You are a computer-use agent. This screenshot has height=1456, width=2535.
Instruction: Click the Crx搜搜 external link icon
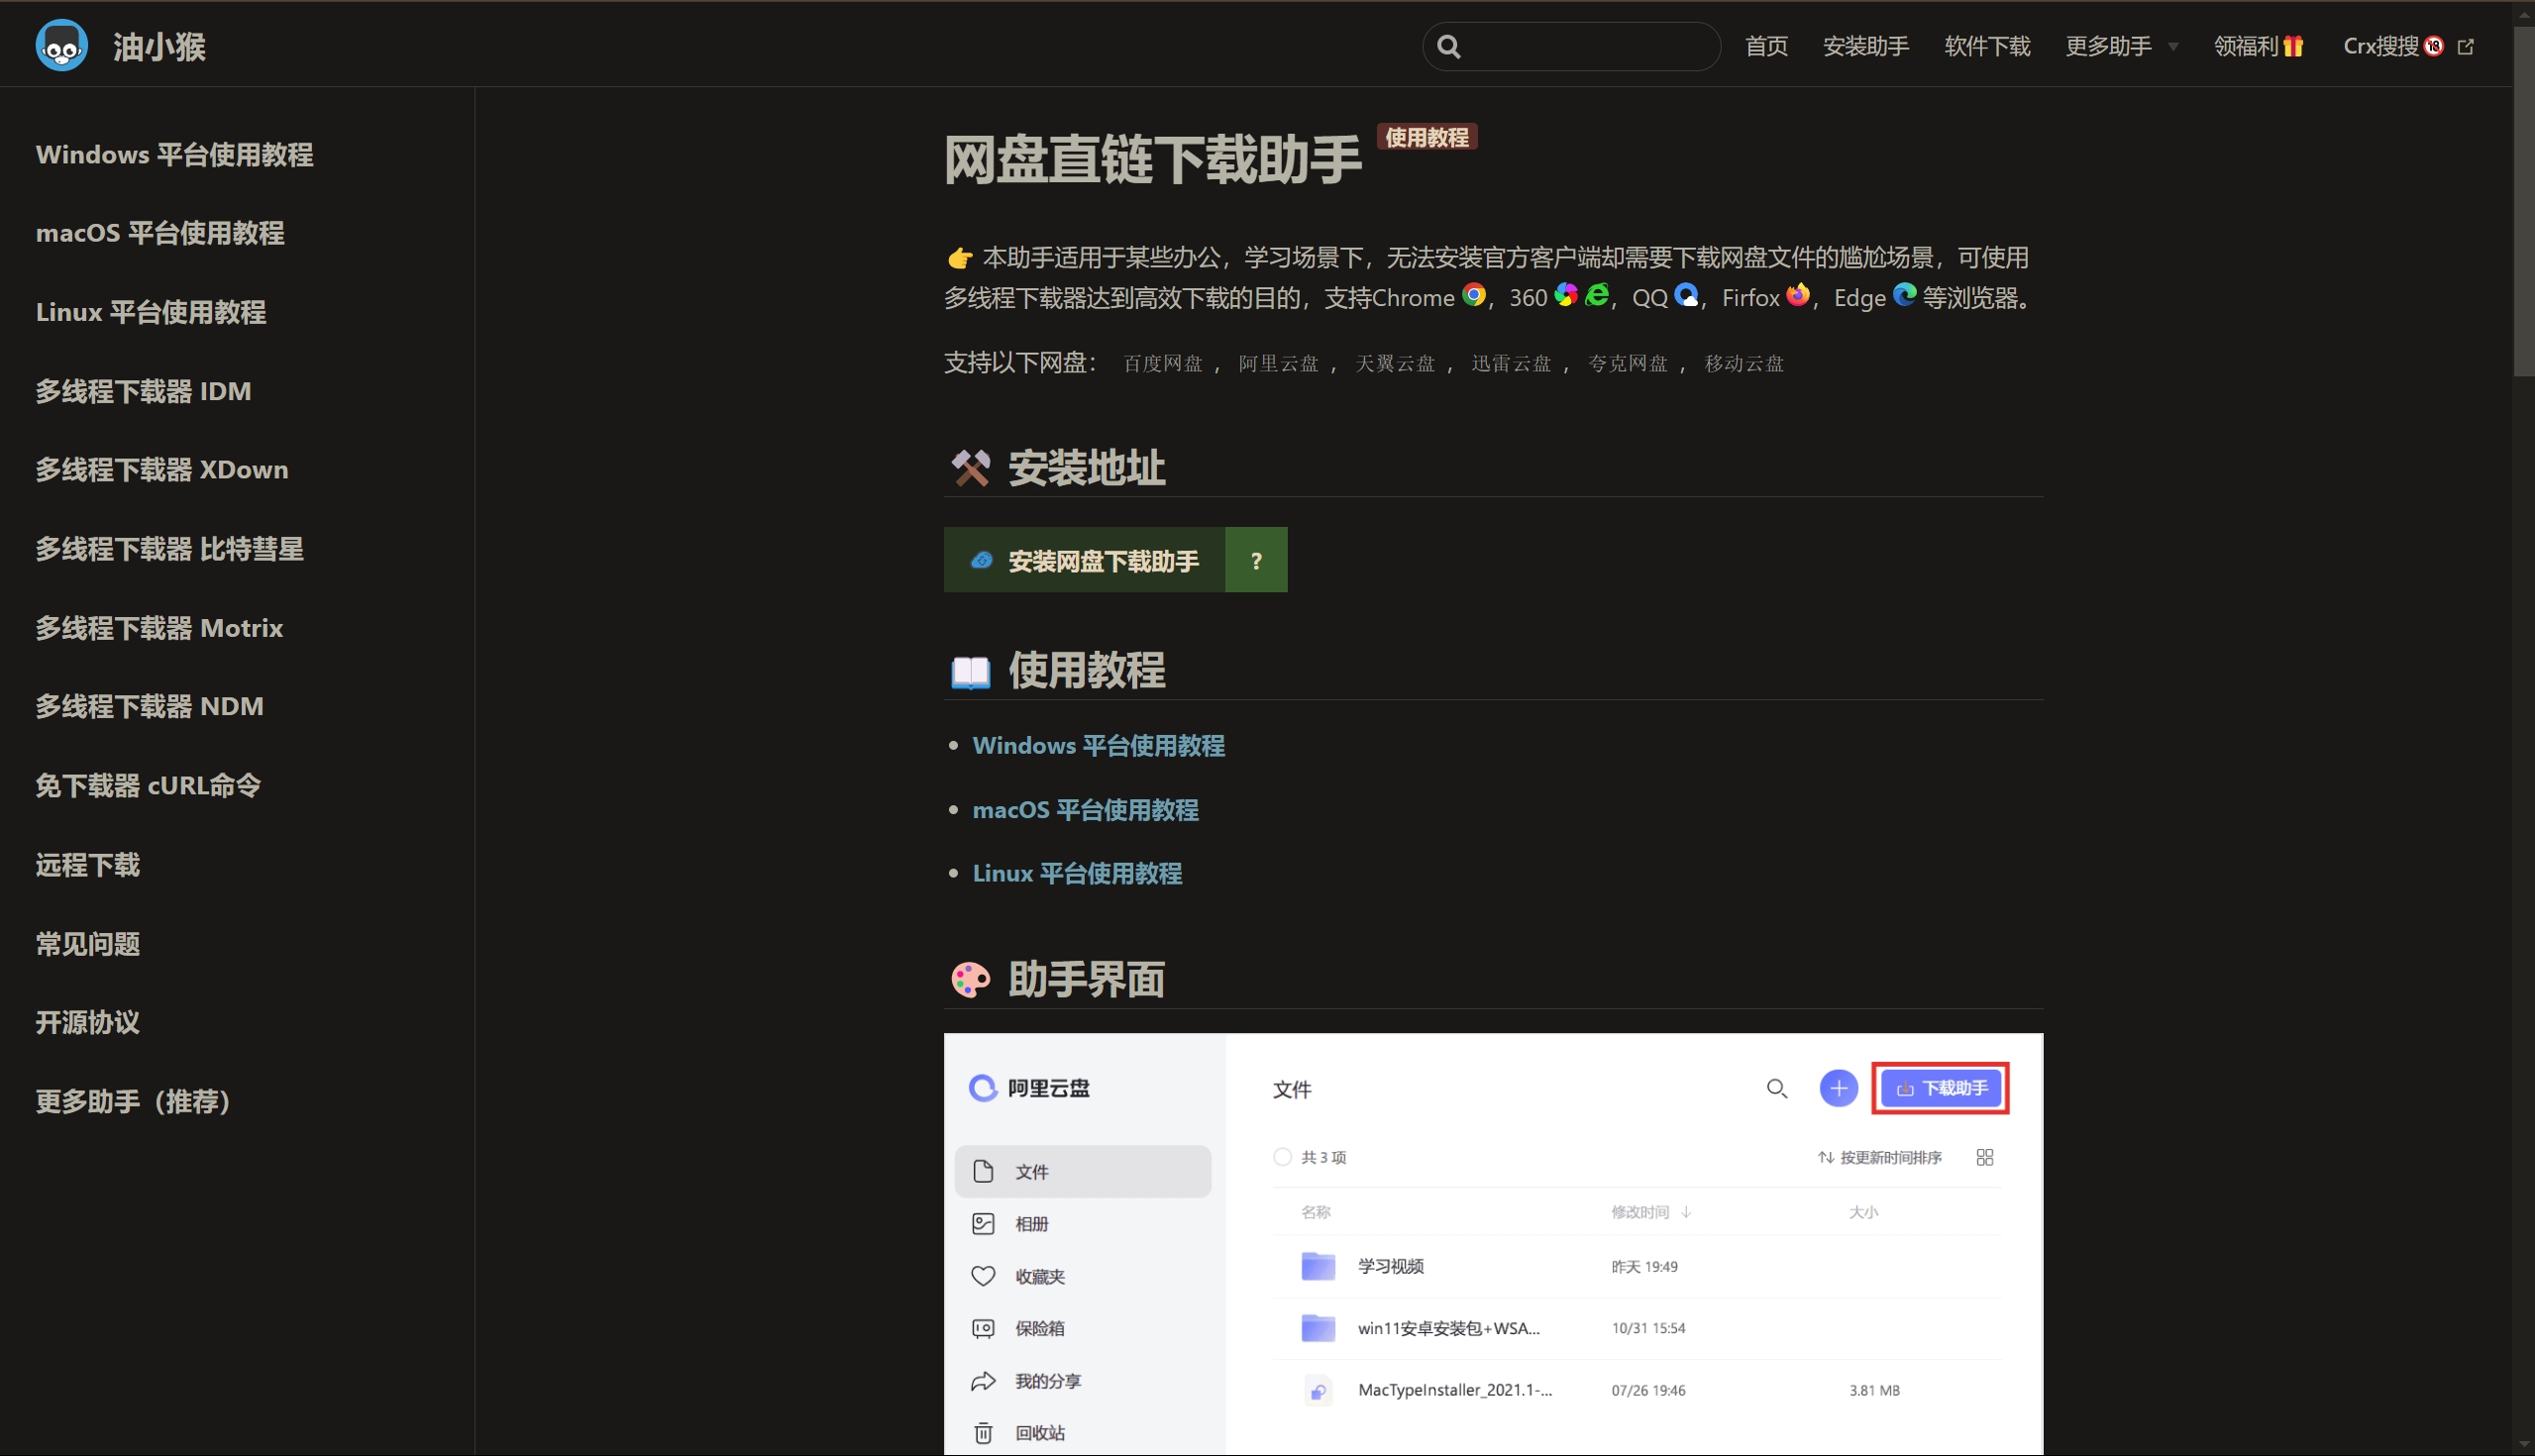[x=2465, y=47]
